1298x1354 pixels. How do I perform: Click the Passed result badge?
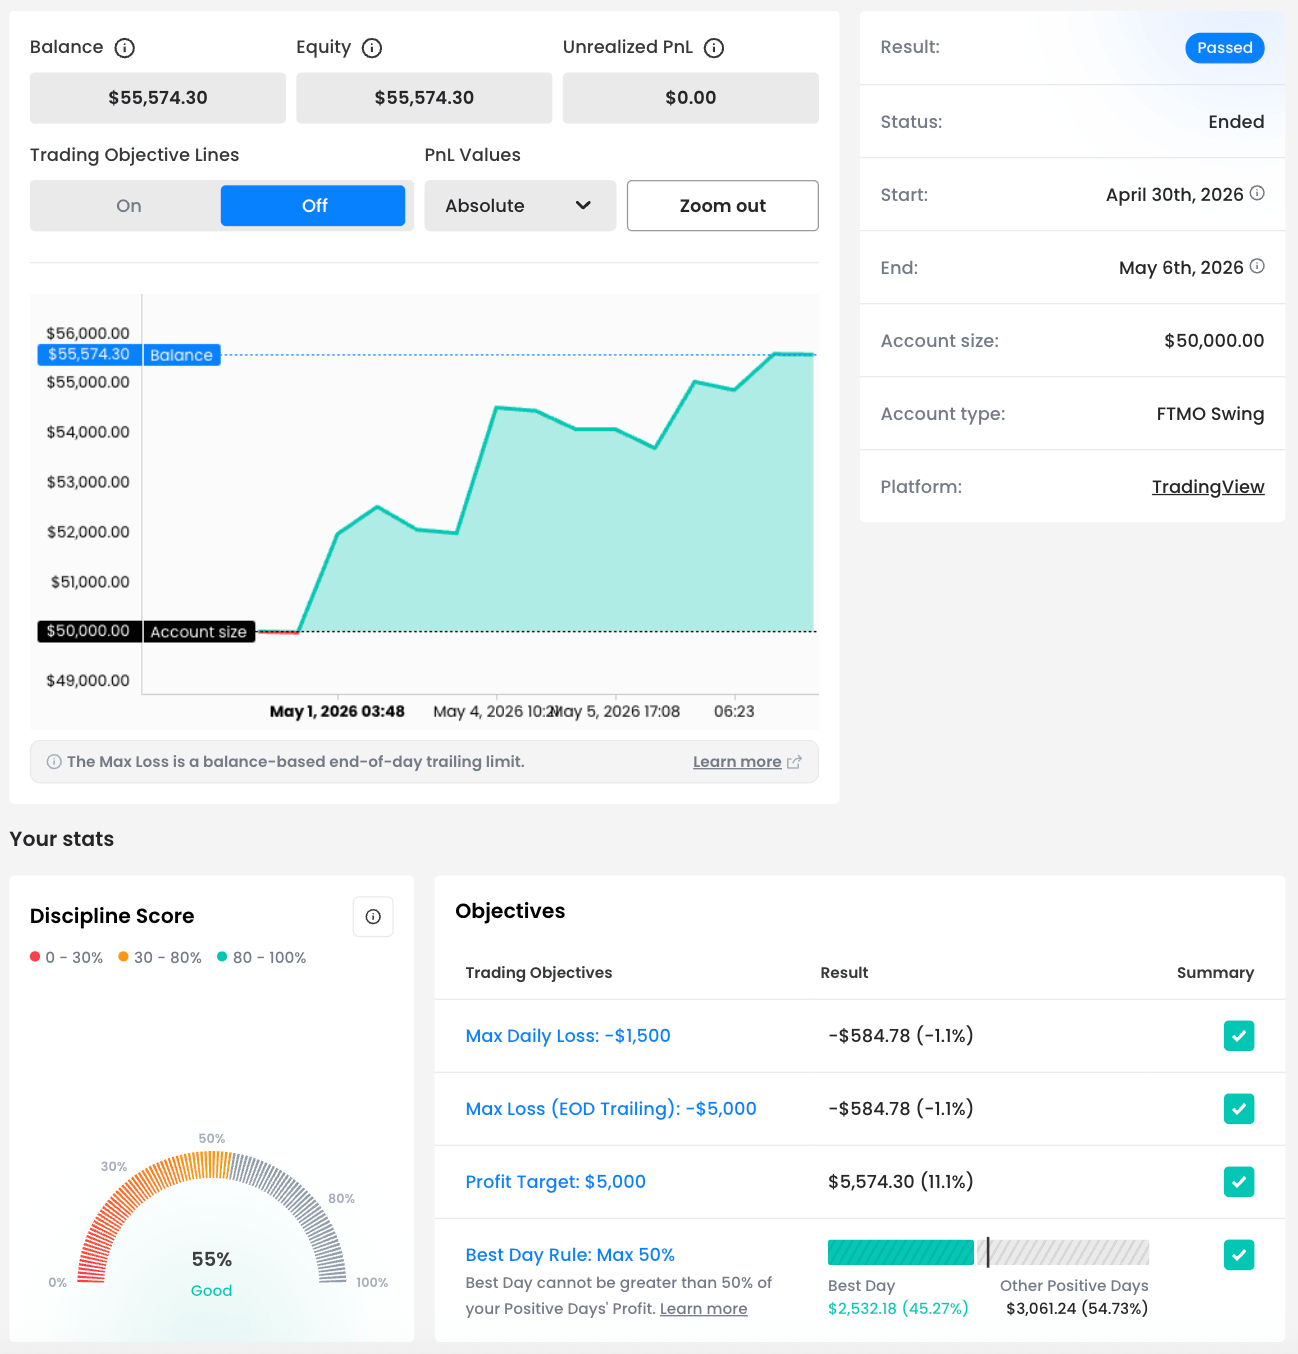[1225, 48]
